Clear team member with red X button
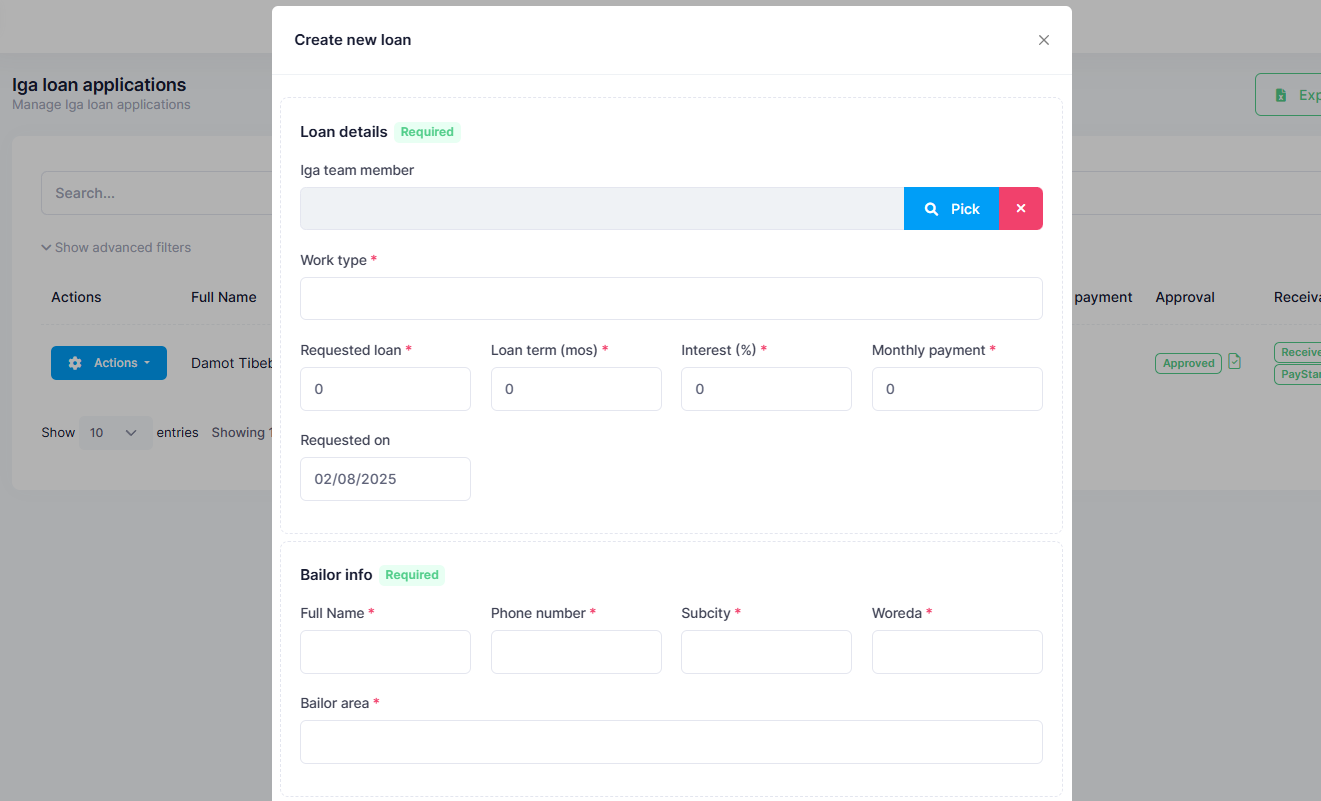 [x=1021, y=209]
